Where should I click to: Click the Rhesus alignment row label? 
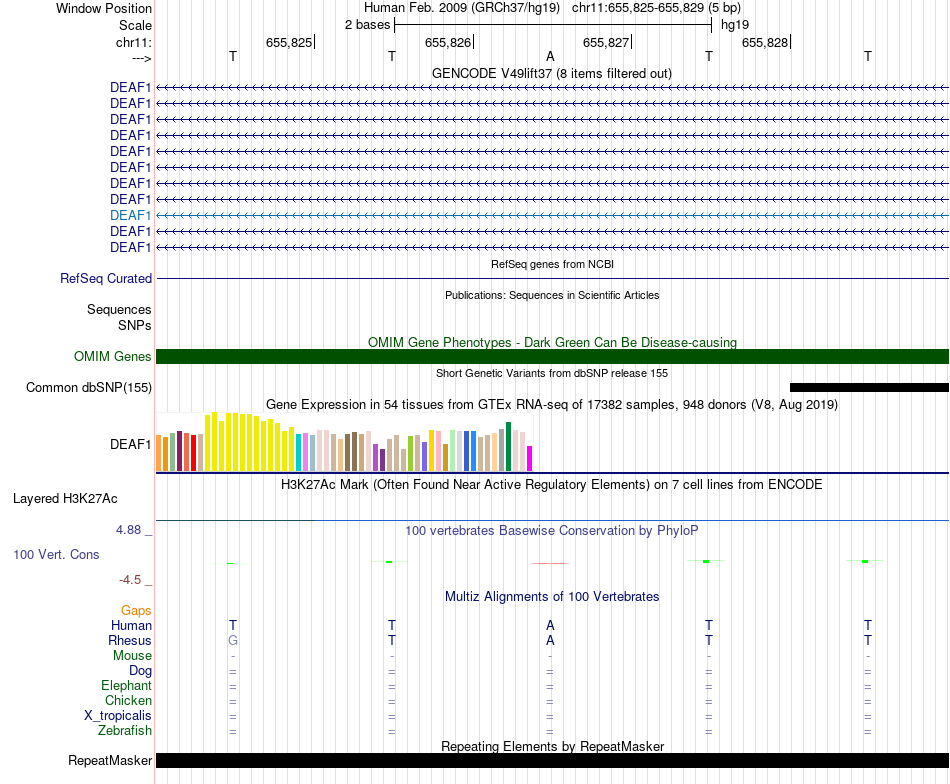[x=130, y=640]
